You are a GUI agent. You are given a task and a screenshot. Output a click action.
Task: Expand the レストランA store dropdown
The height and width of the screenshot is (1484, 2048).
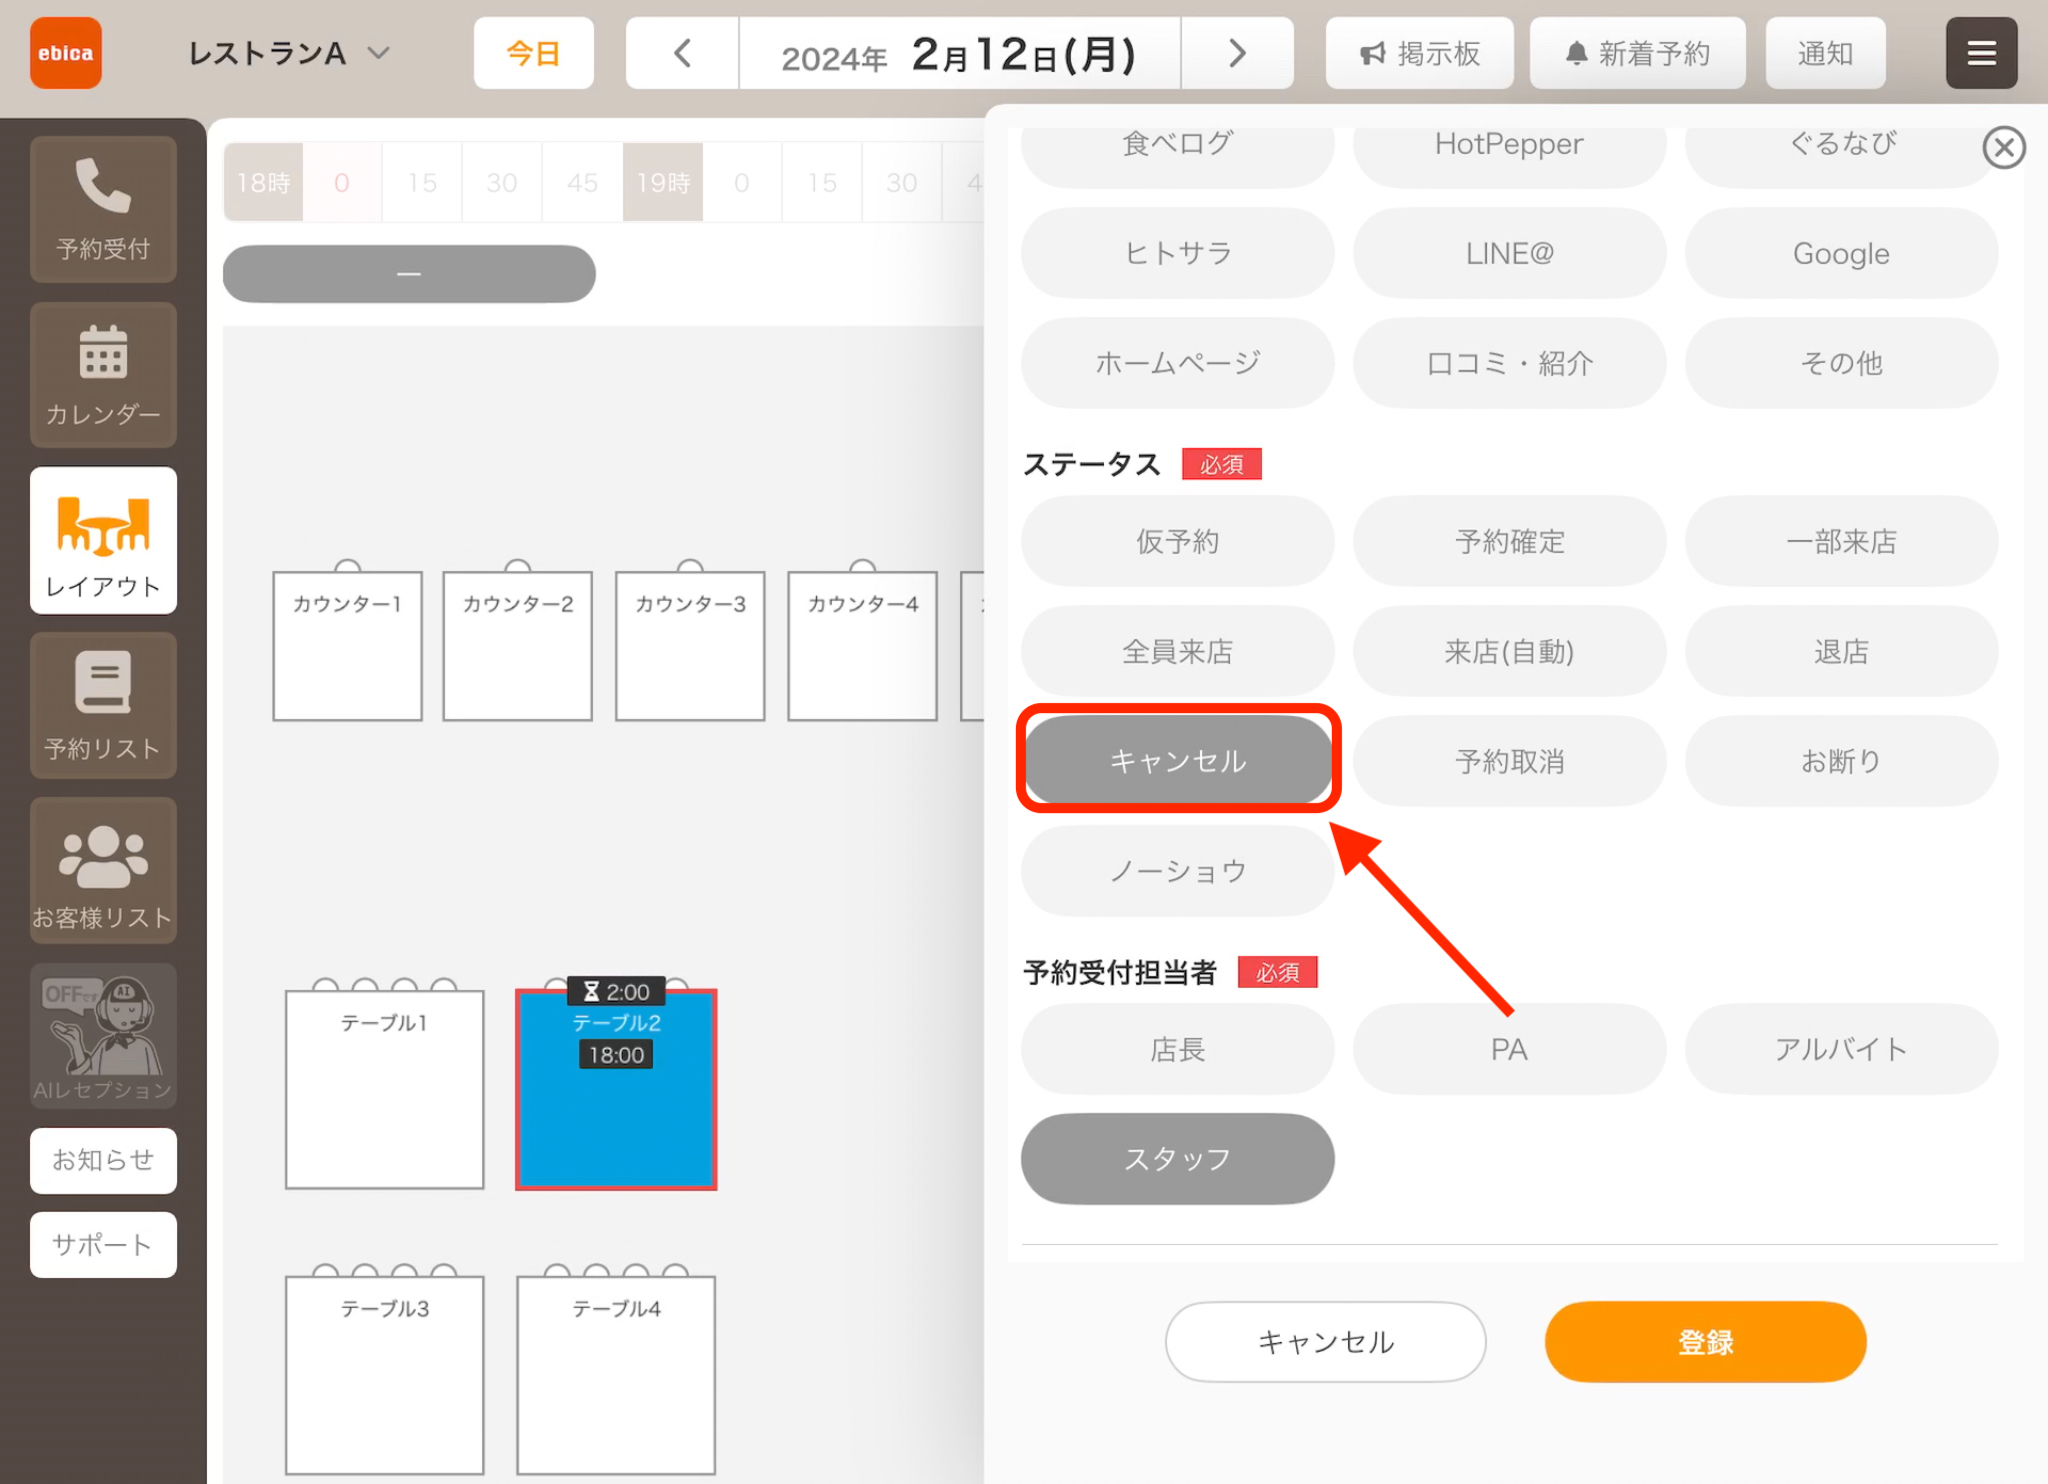[288, 53]
